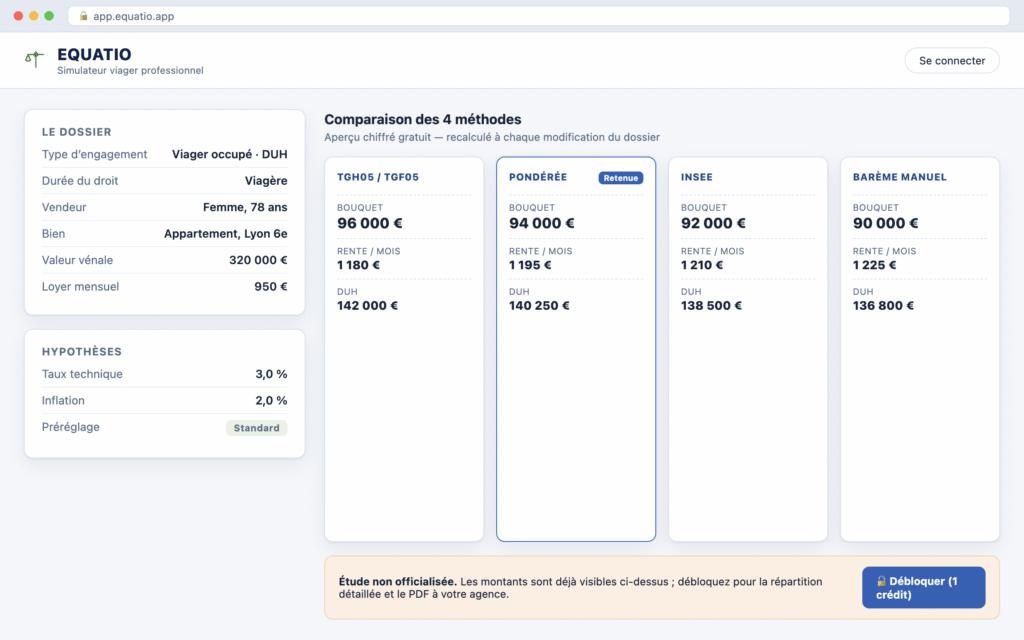The width and height of the screenshot is (1024, 640).
Task: Click the Se connecter button
Action: tap(952, 61)
